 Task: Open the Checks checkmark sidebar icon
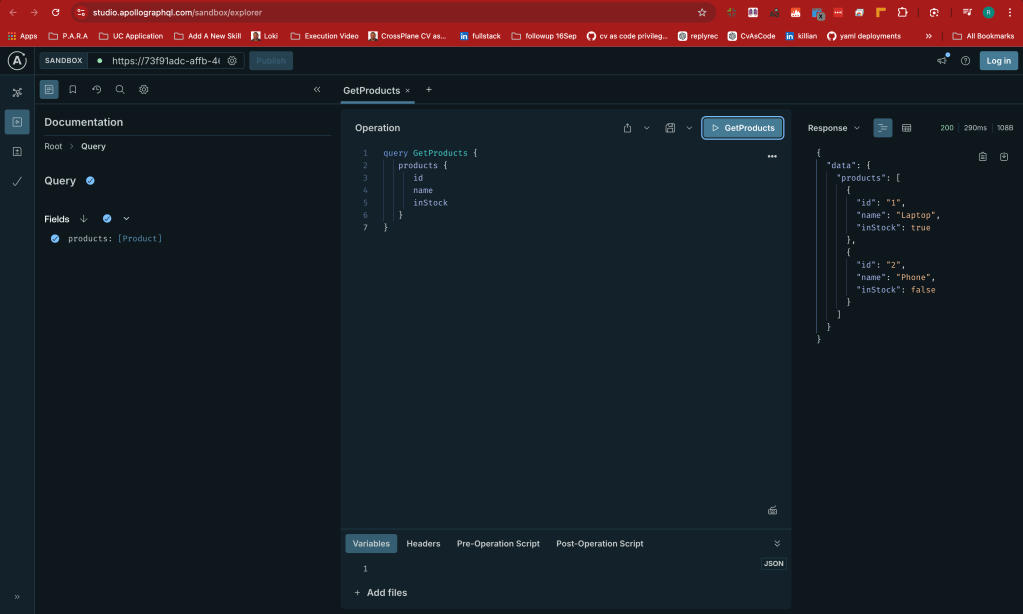click(x=17, y=181)
